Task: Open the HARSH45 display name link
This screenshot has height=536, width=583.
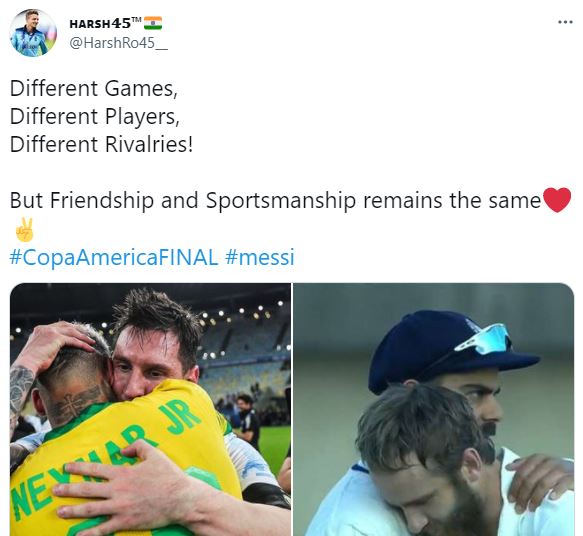Action: coord(100,23)
